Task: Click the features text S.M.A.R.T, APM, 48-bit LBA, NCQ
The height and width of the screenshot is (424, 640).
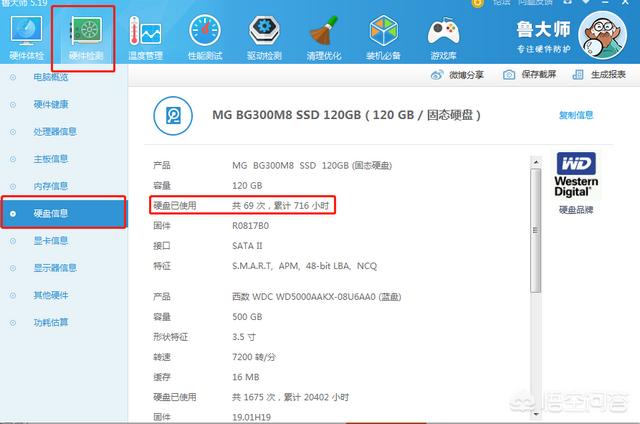Action: pos(304,266)
